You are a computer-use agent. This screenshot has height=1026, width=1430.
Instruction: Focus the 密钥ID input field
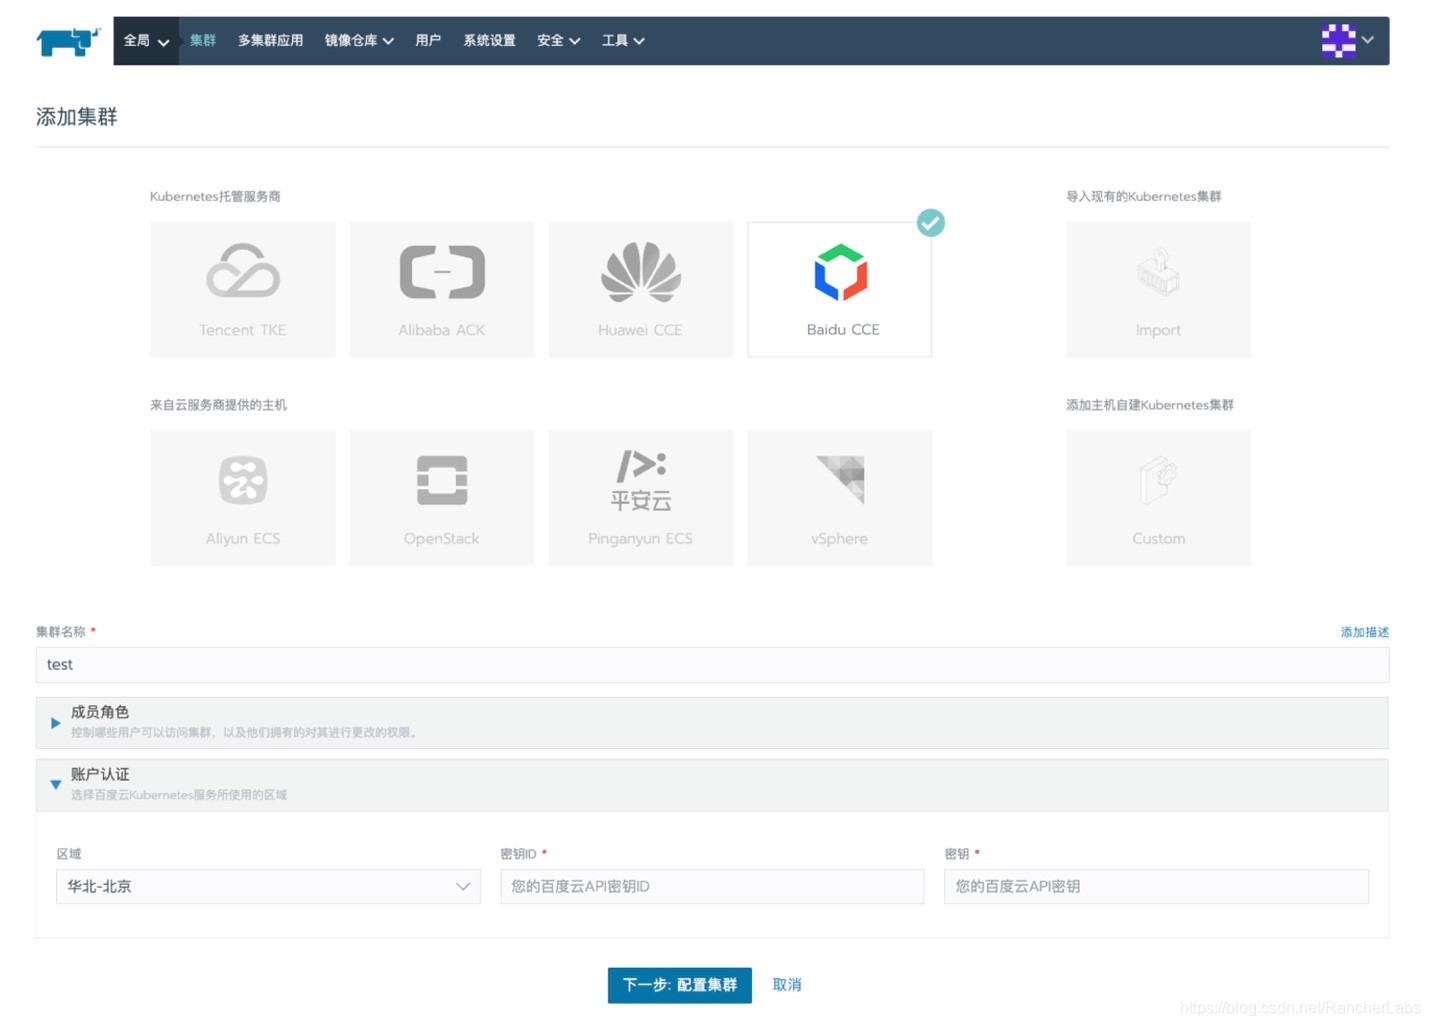(712, 887)
